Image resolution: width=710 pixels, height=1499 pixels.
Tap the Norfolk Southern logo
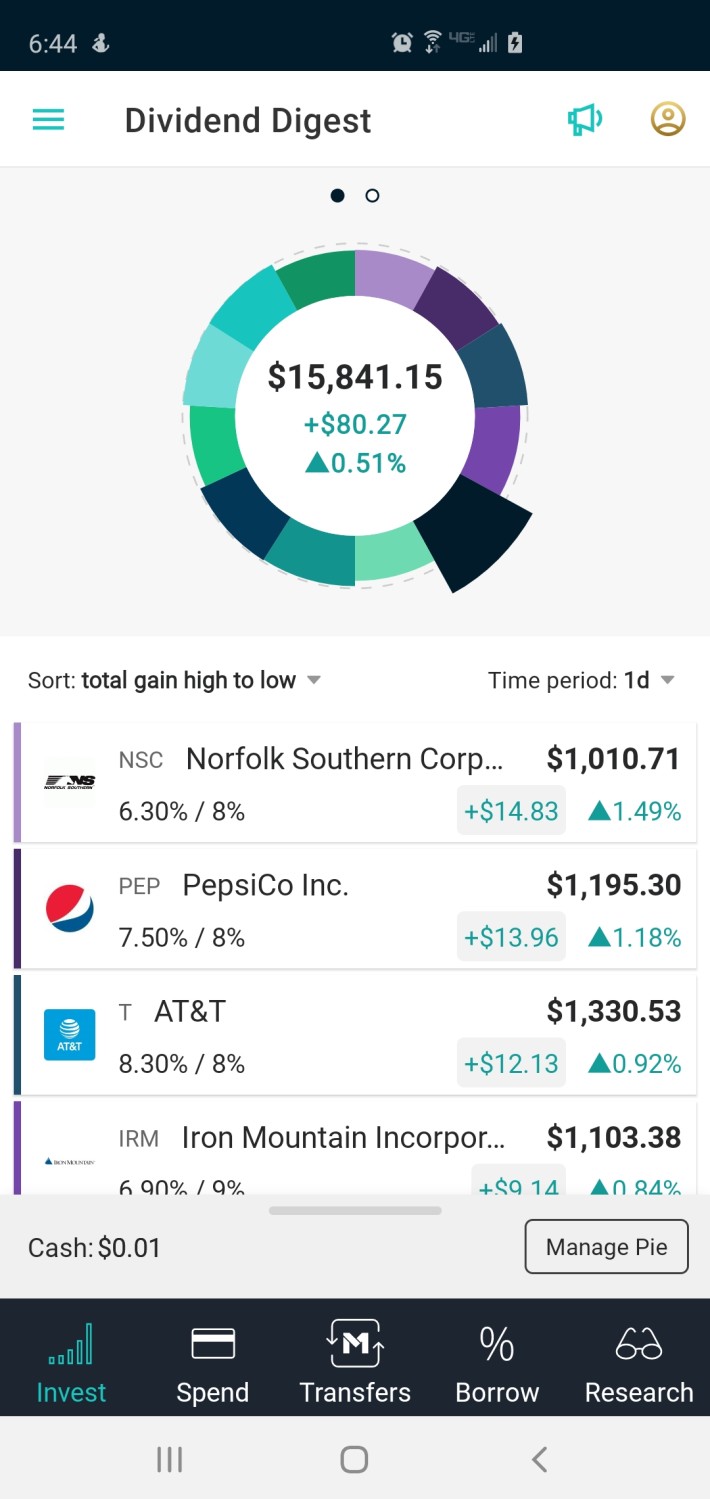click(x=70, y=783)
